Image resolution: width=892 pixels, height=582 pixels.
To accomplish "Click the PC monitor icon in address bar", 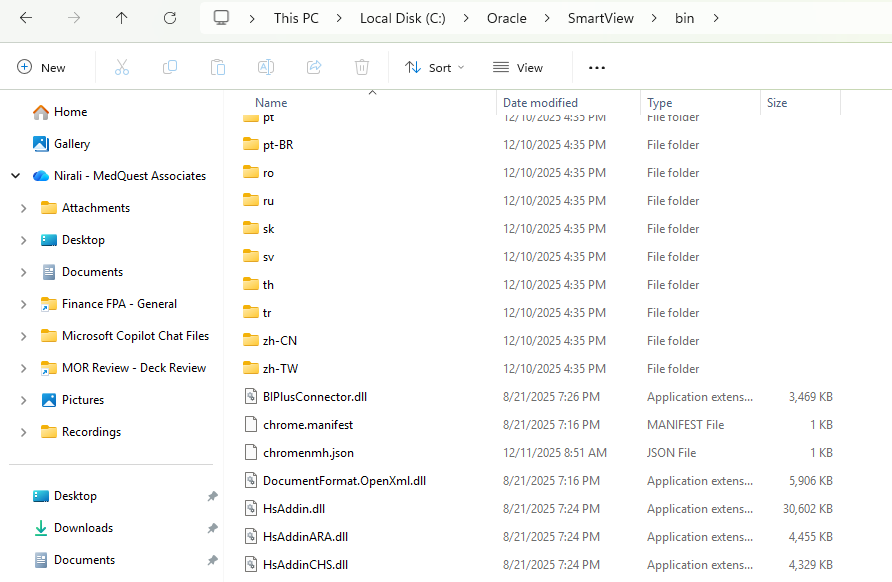I will click(221, 18).
